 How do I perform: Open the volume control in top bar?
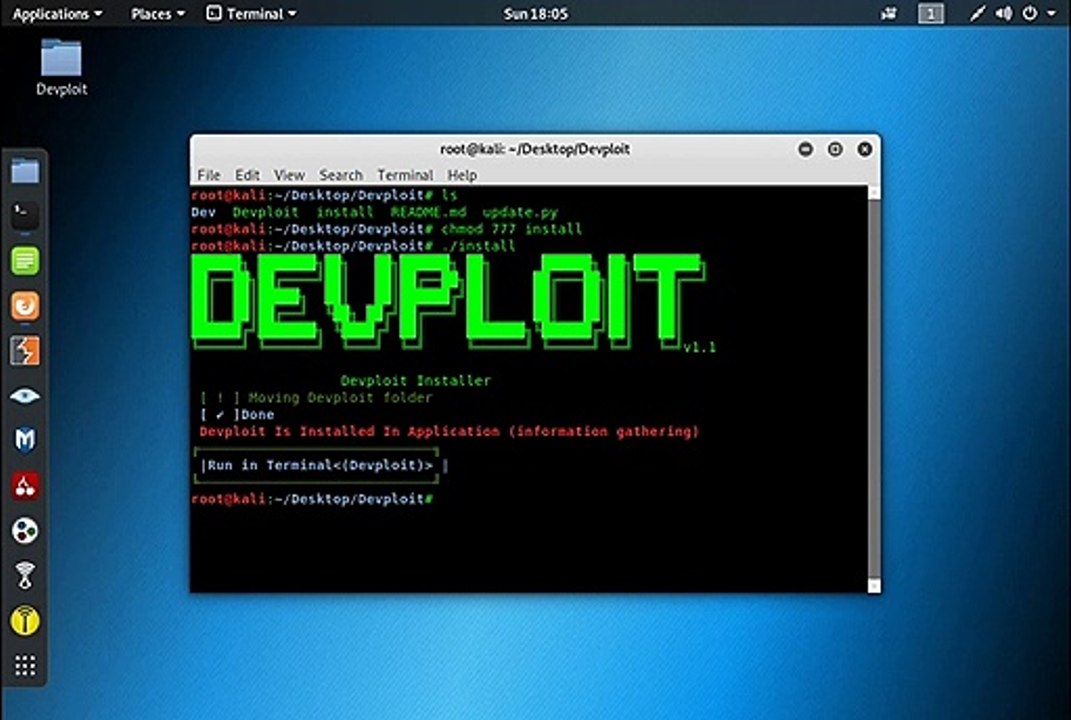[x=1003, y=14]
